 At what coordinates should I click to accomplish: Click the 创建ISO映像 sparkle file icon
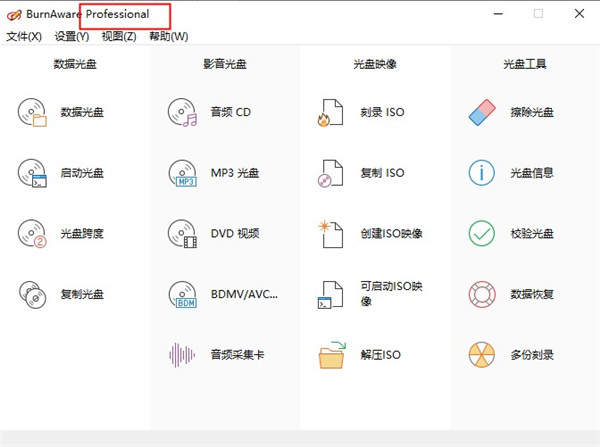pyautogui.click(x=330, y=234)
